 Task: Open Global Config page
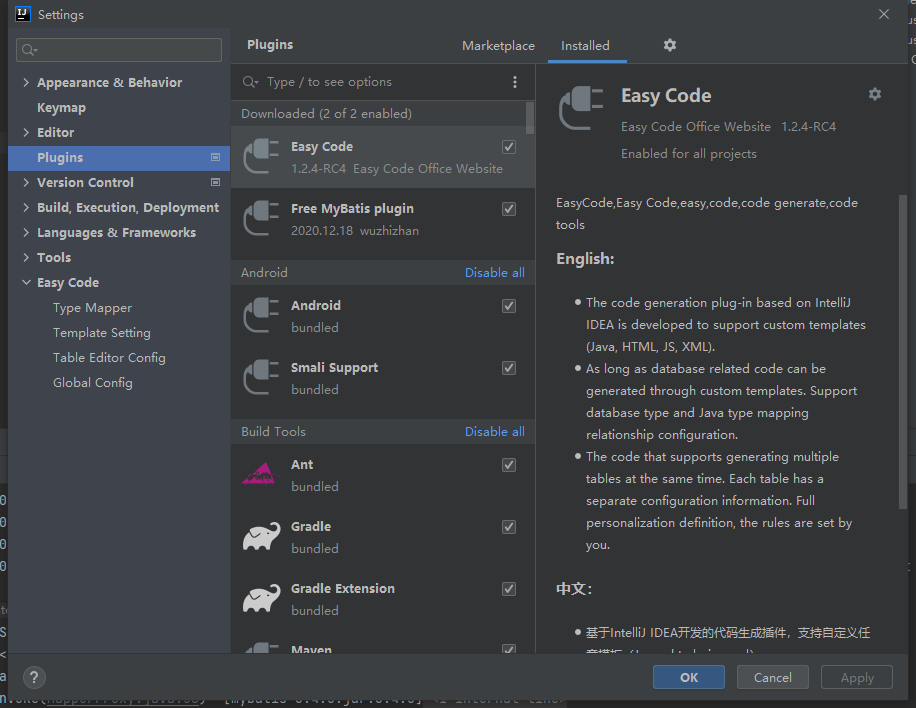pos(93,383)
